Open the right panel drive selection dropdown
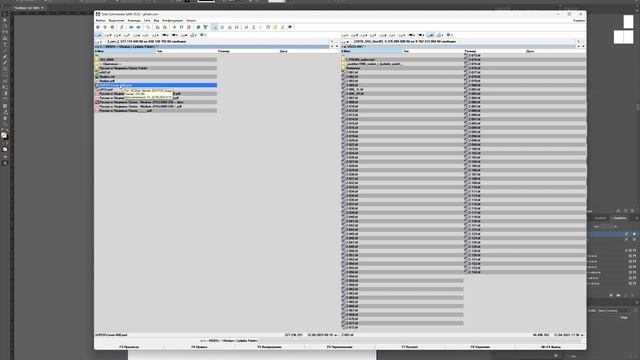640x360 pixels. 346,42
